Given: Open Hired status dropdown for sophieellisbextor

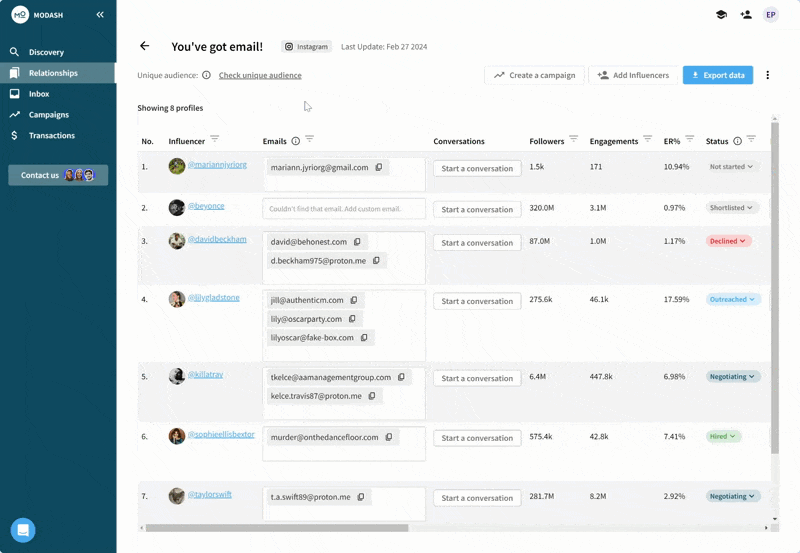Looking at the screenshot, I should coord(723,436).
